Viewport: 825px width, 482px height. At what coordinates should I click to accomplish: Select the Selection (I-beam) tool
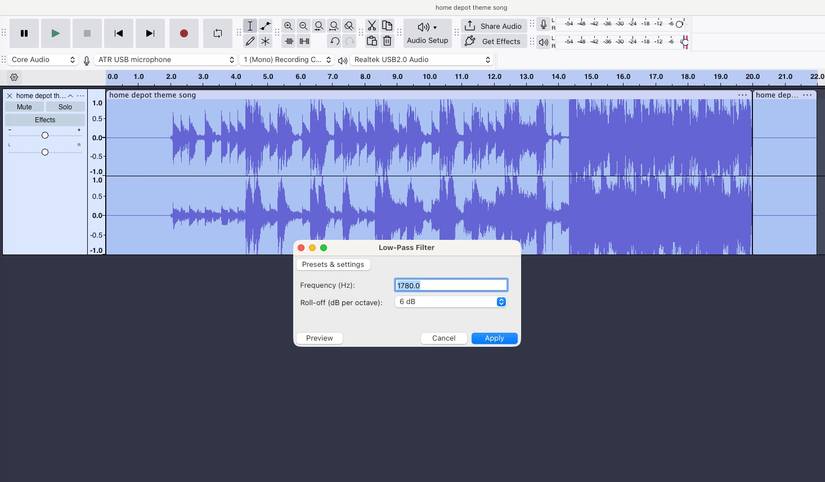pos(250,26)
